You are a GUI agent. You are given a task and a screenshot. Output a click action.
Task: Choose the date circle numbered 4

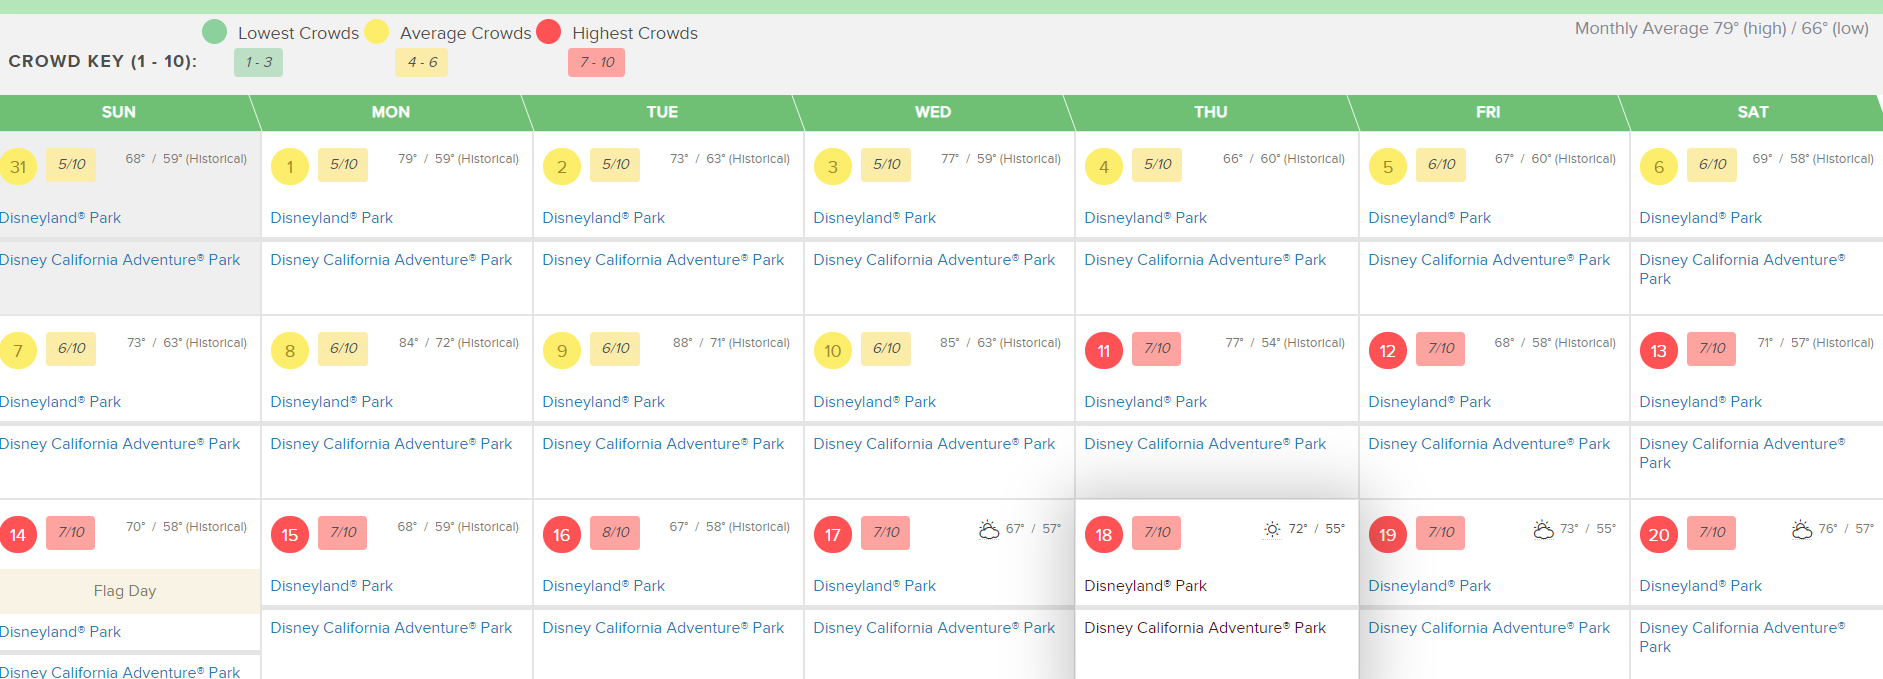[x=1104, y=167]
